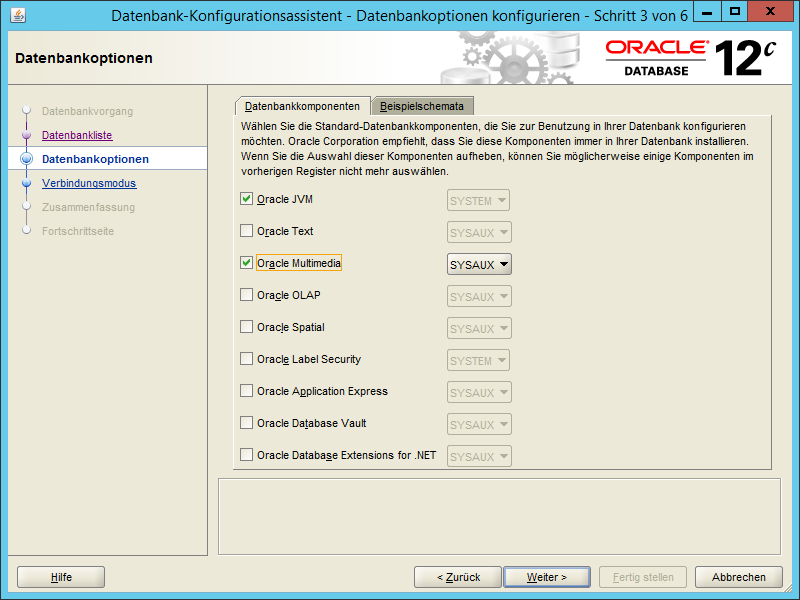Click the Fortschrittseite step
The width and height of the screenshot is (800, 600).
(x=78, y=231)
